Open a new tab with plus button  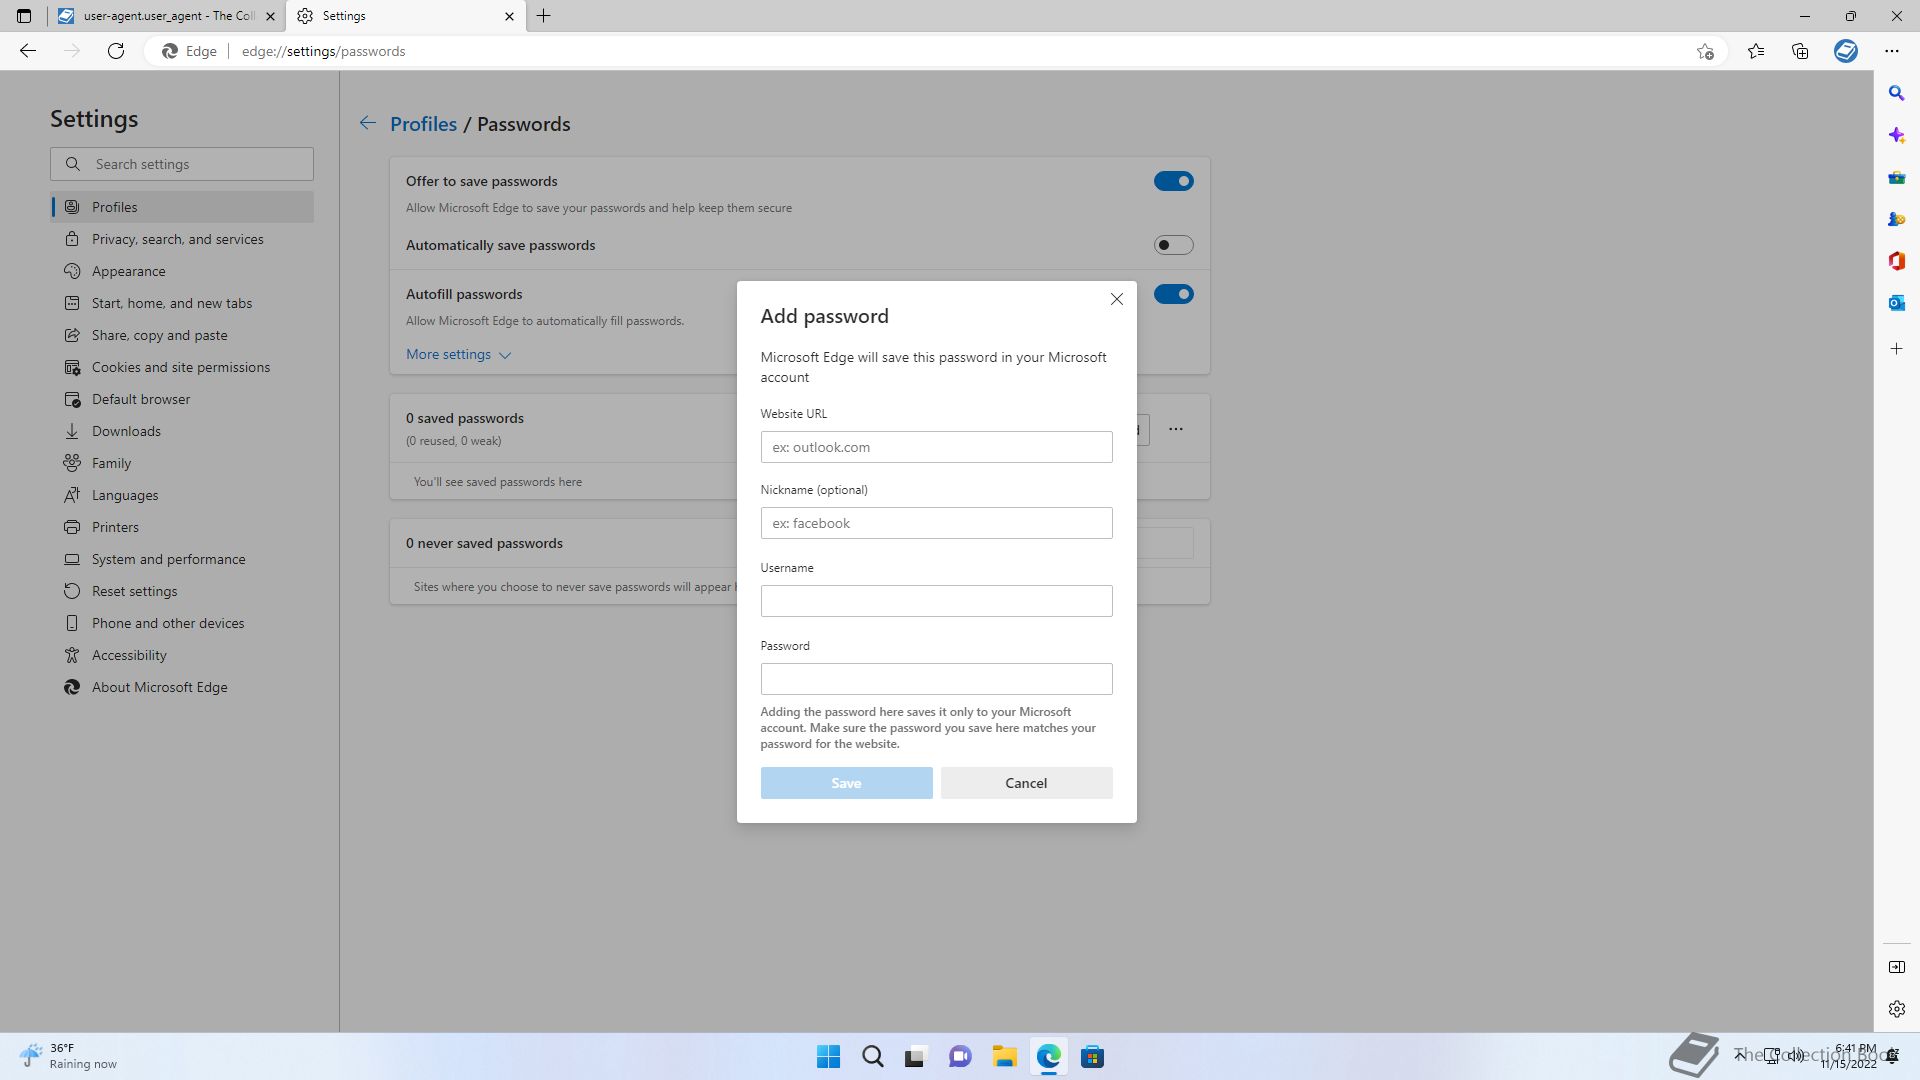pyautogui.click(x=544, y=16)
